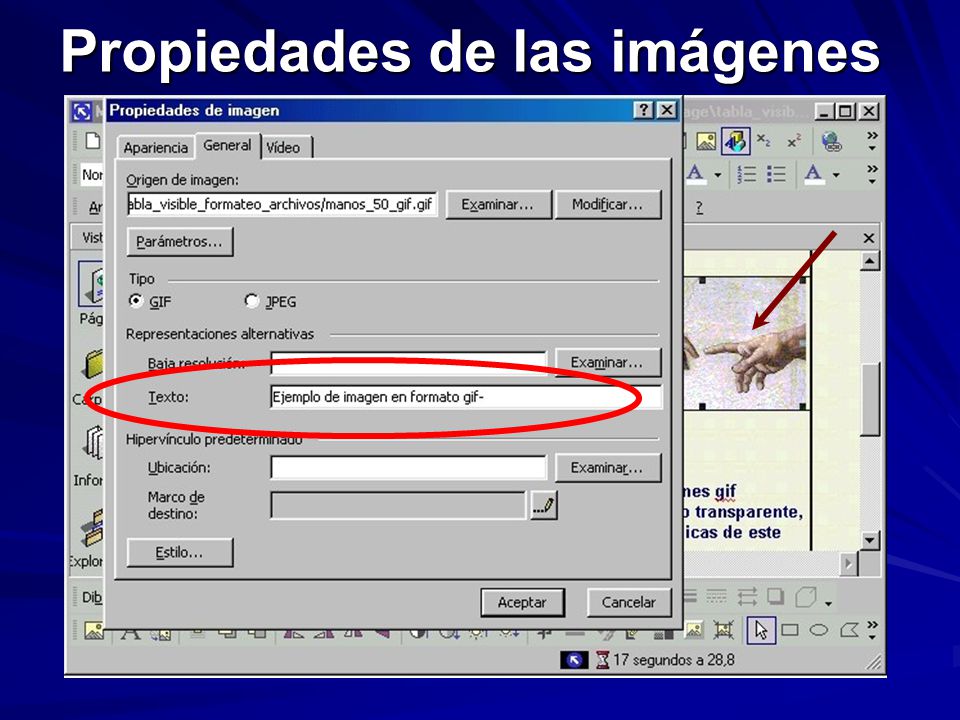The width and height of the screenshot is (960, 720).
Task: Click the restore picture icon left of resample
Action: 694,630
